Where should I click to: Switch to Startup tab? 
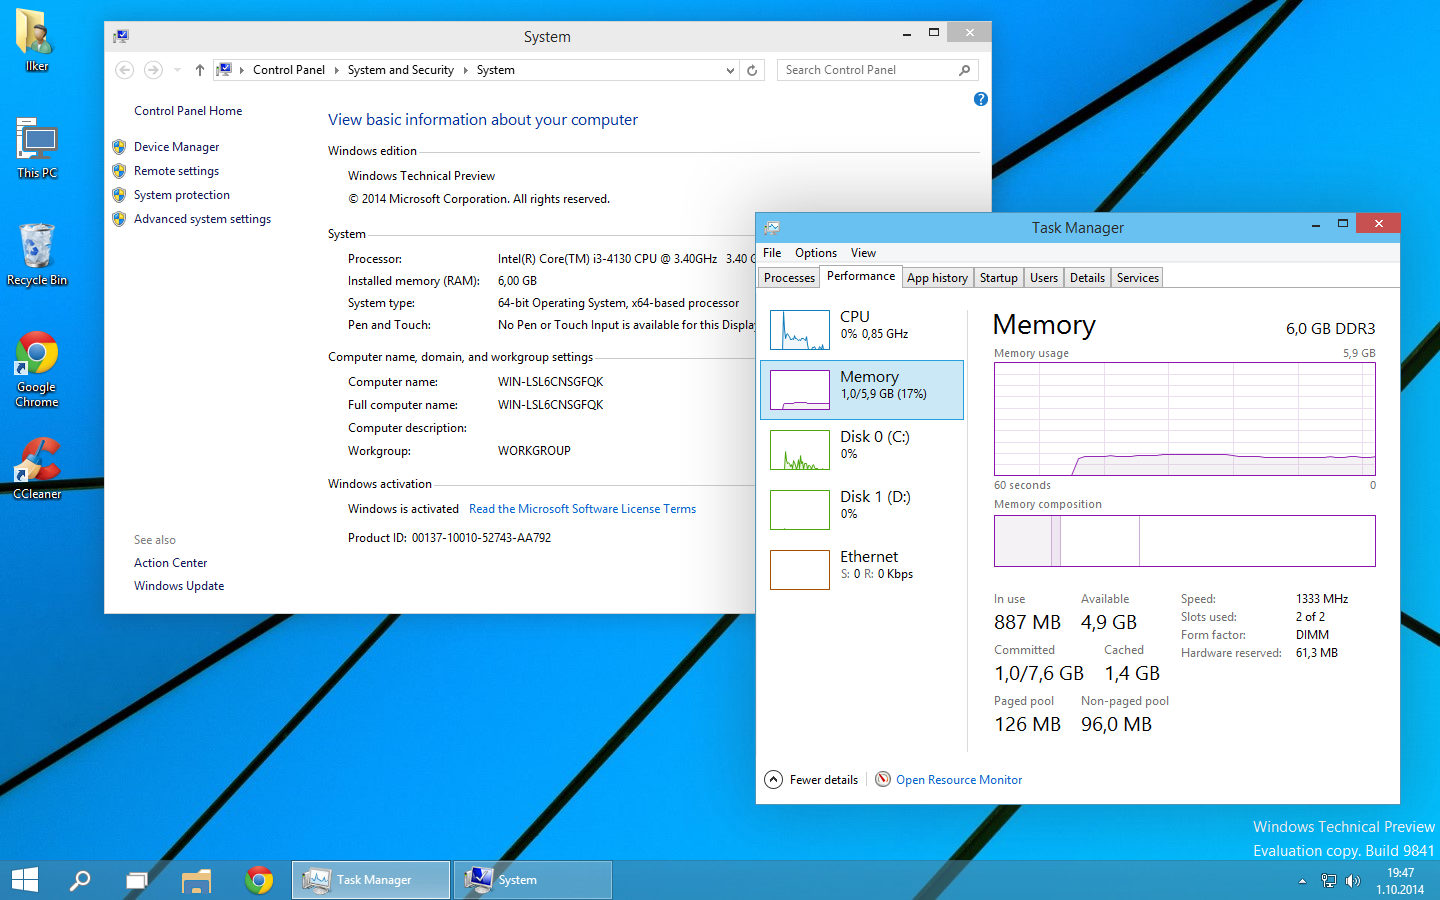tap(998, 278)
